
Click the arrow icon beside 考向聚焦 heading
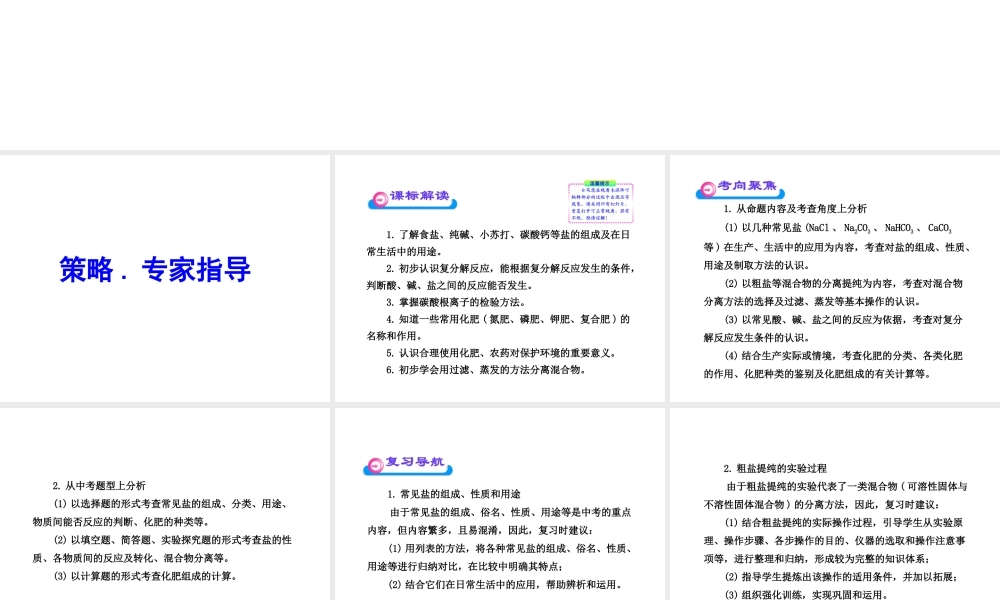click(708, 189)
